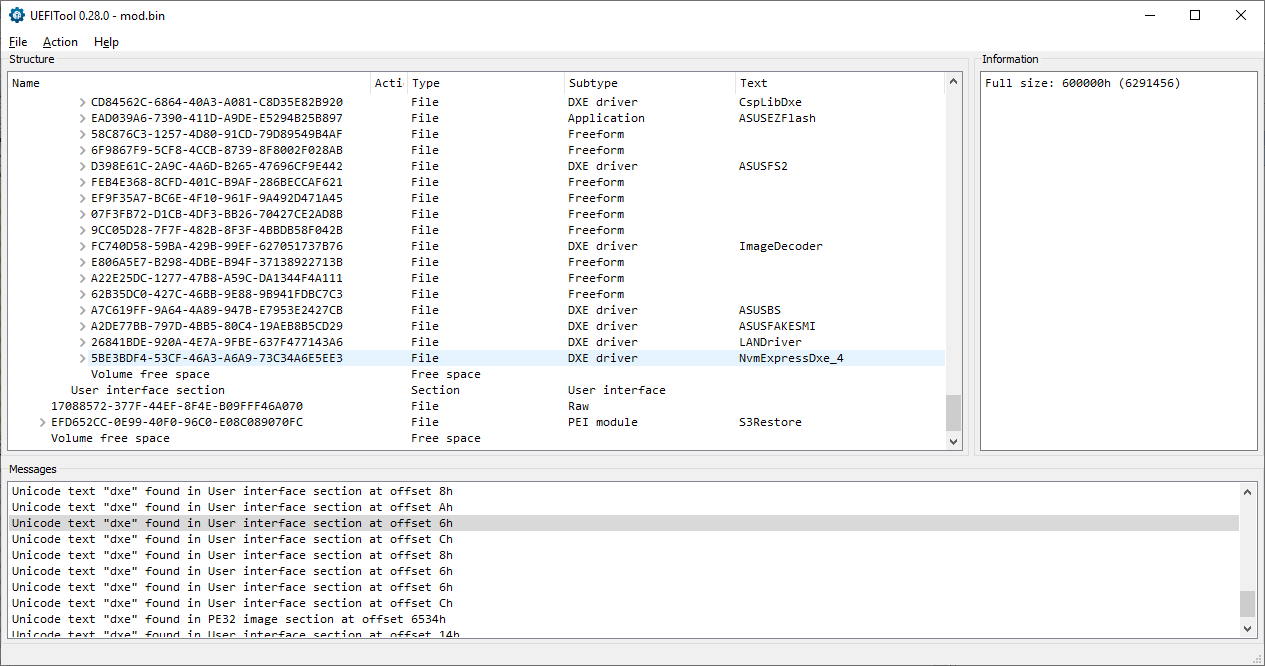Image resolution: width=1265 pixels, height=666 pixels.
Task: Click the Subtype column header
Action: 648,83
